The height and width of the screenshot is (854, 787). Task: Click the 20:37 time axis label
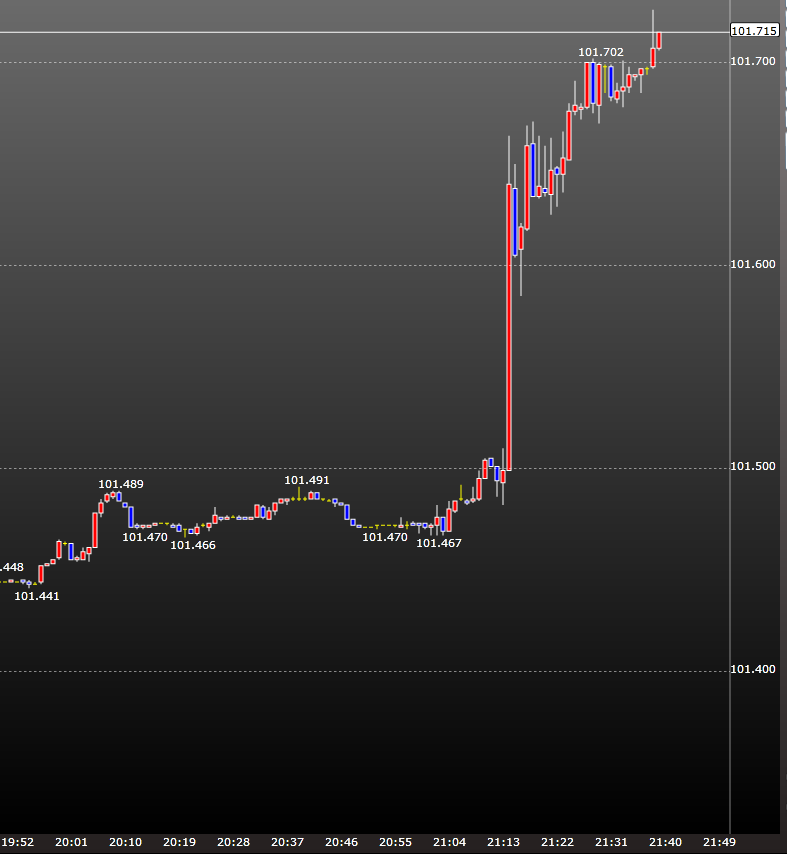tap(288, 842)
